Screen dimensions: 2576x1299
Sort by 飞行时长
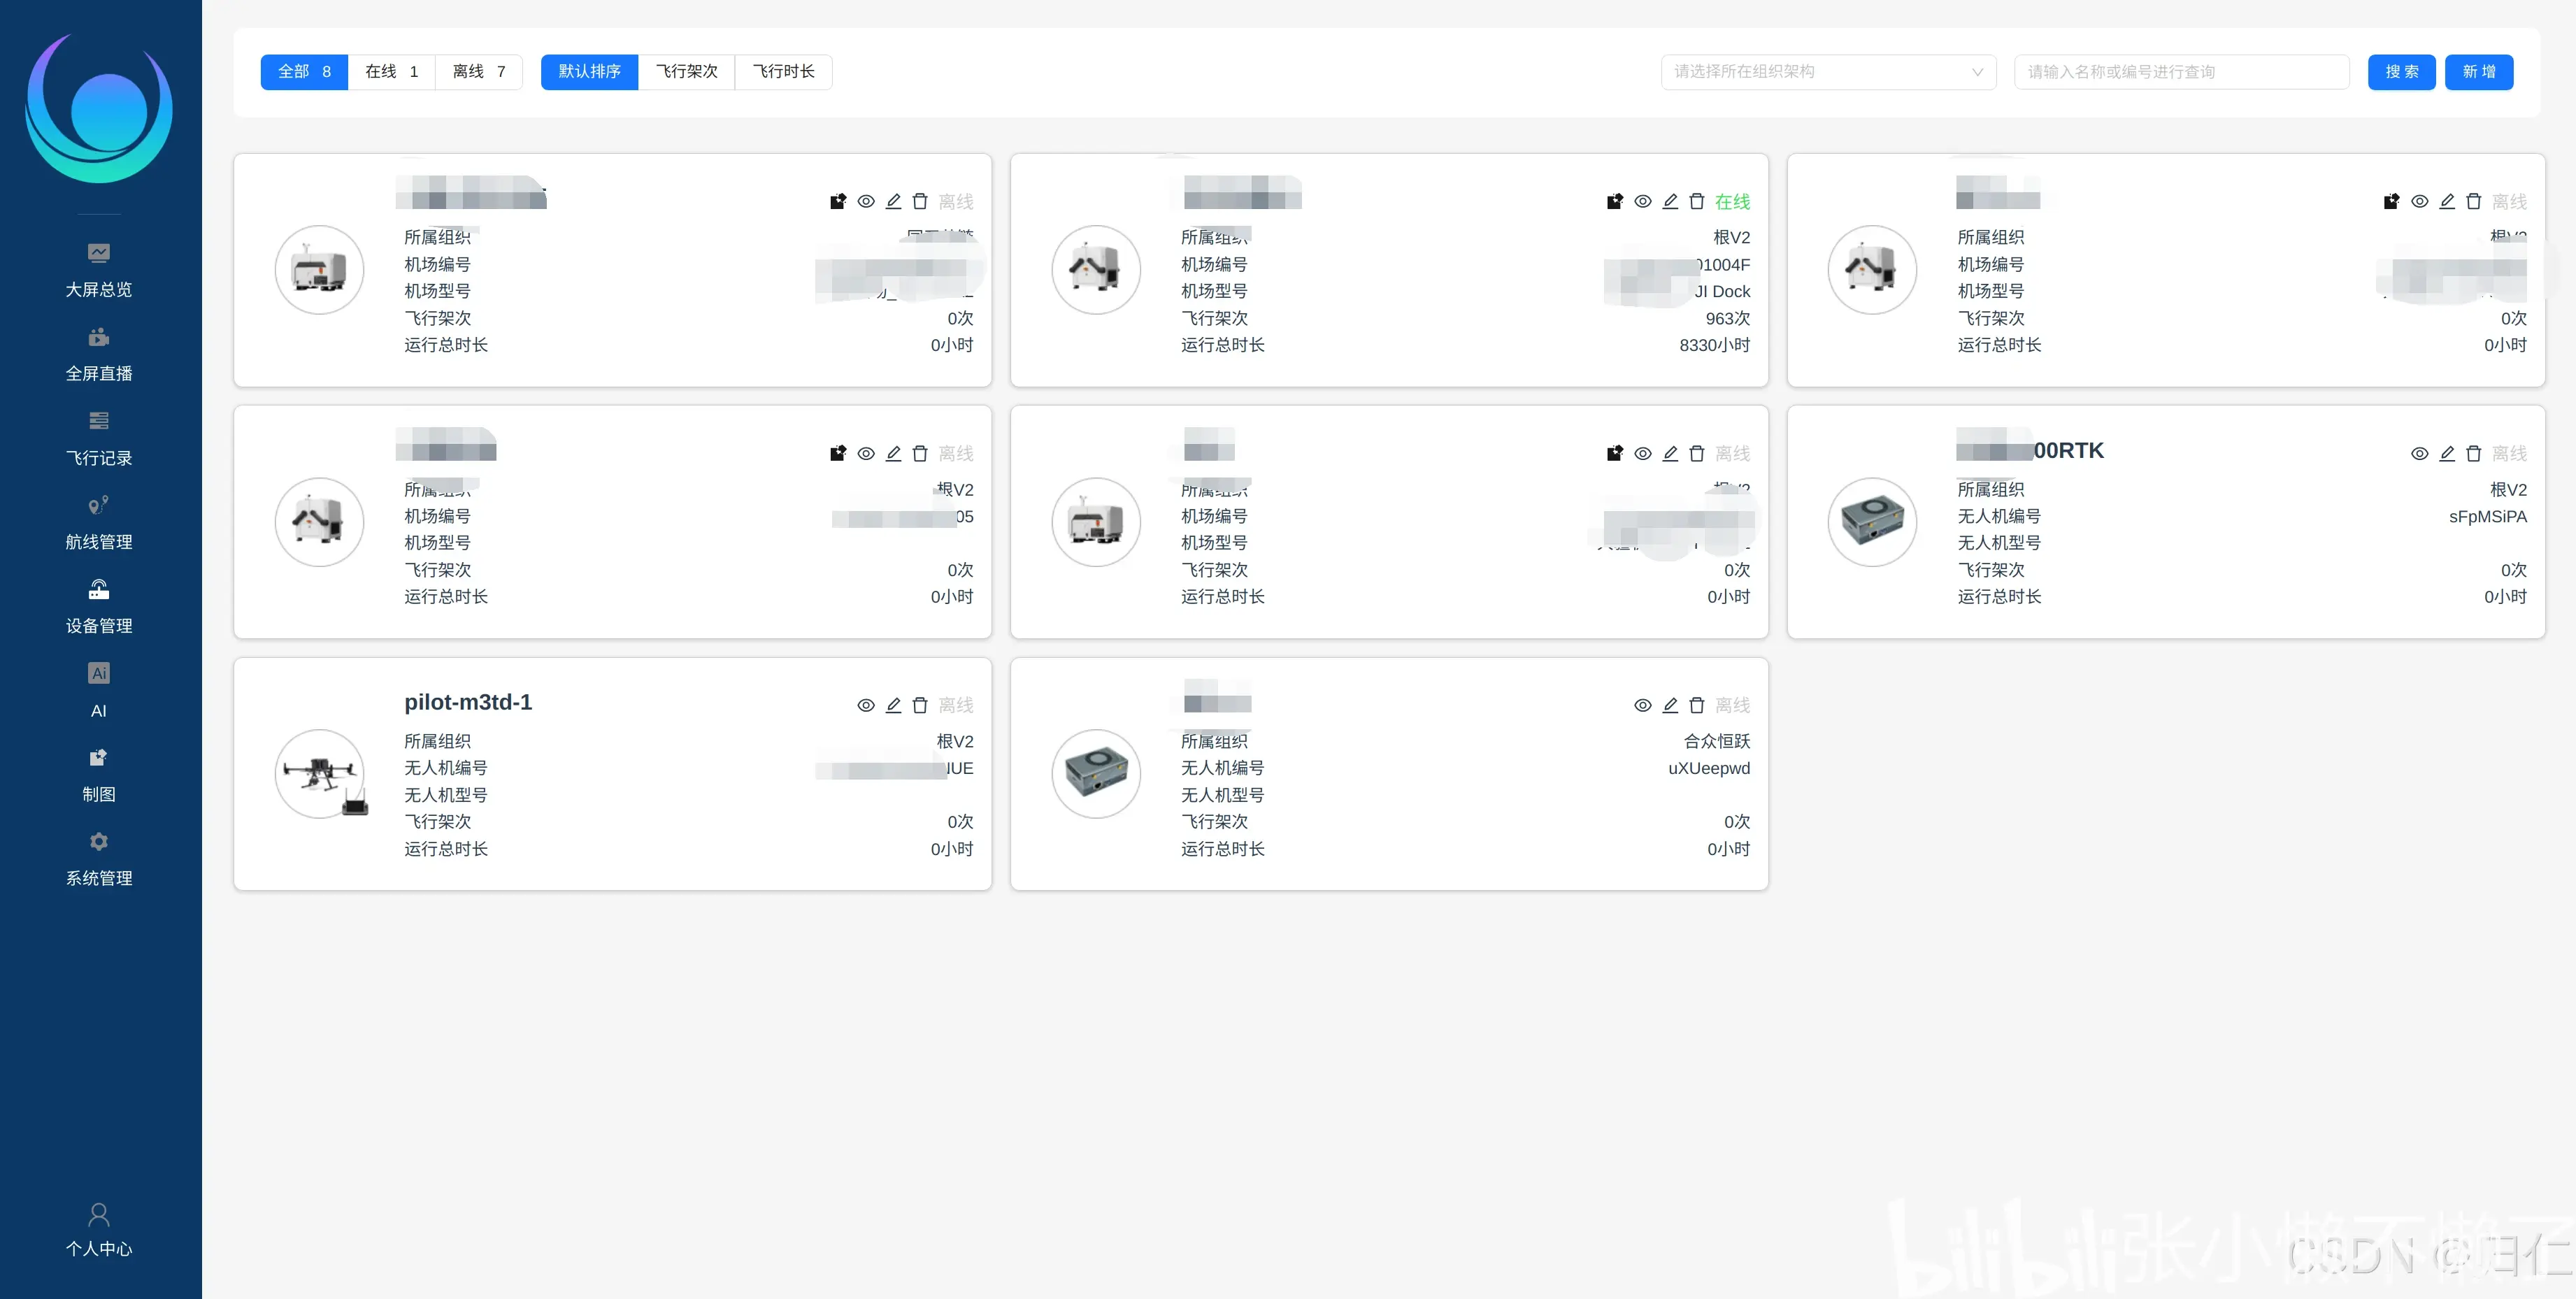click(784, 72)
